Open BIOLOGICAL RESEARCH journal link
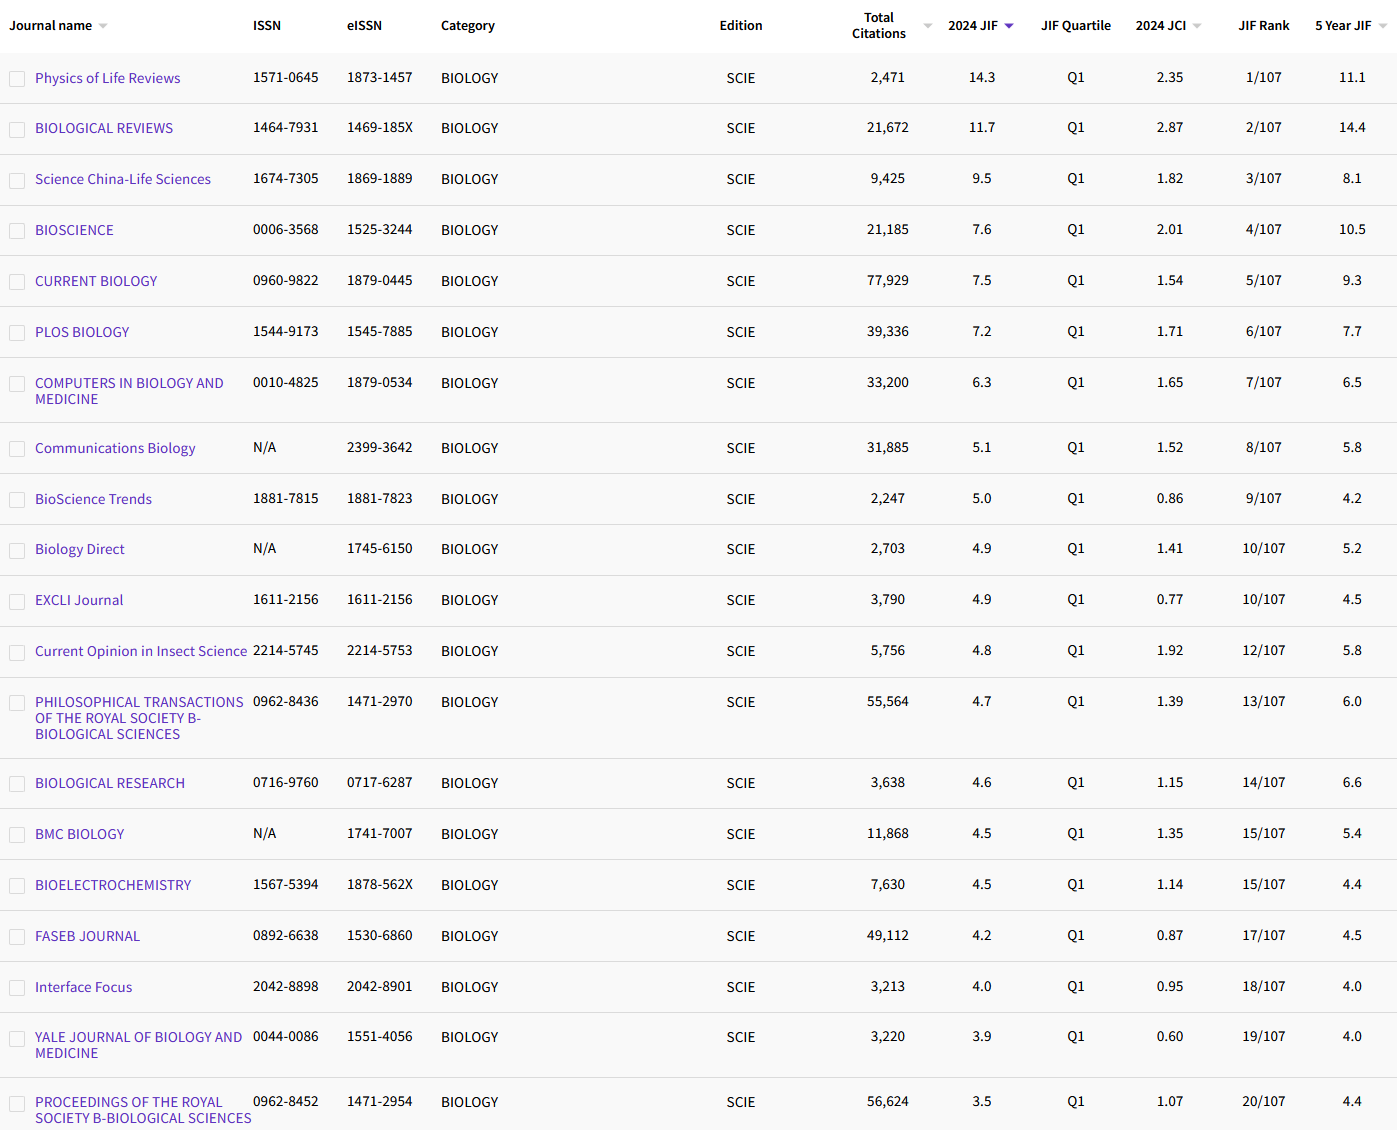Viewport: 1397px width, 1130px height. (x=110, y=783)
